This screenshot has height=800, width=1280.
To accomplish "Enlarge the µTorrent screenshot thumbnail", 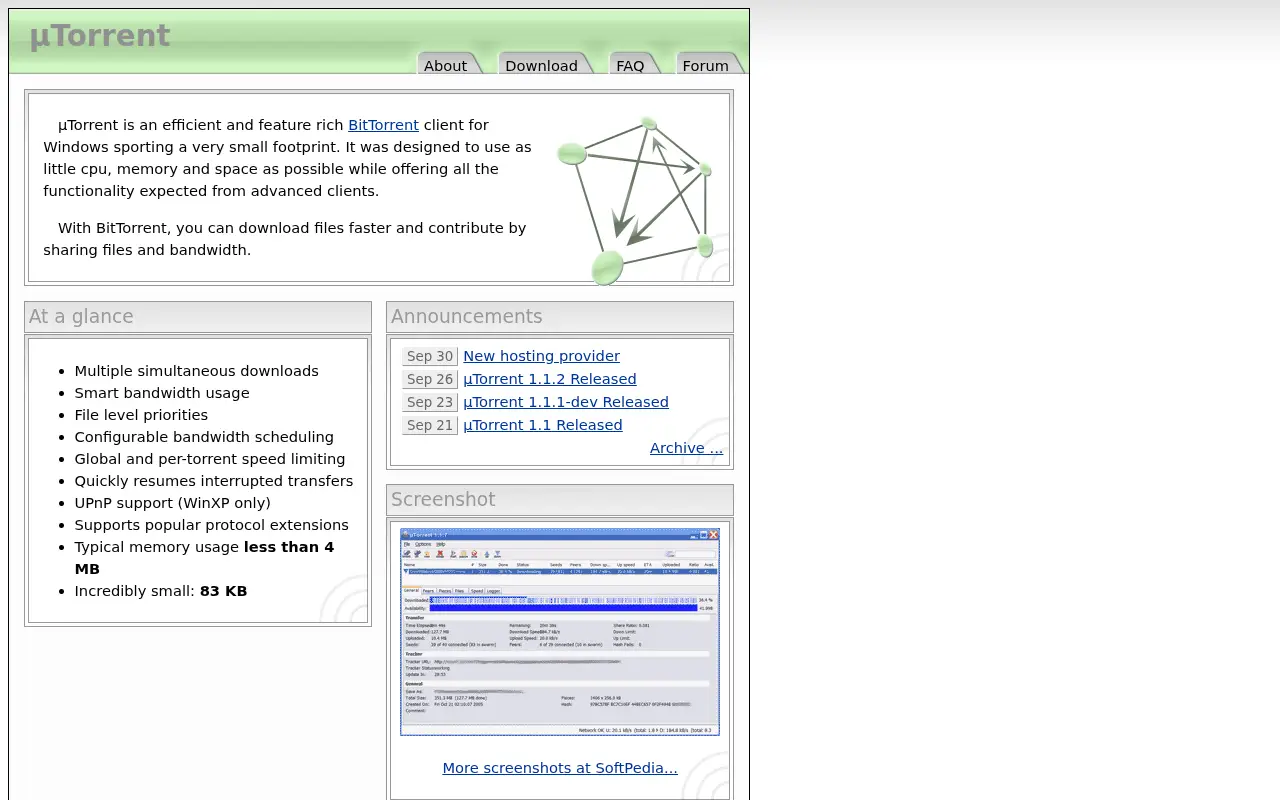I will coord(560,632).
